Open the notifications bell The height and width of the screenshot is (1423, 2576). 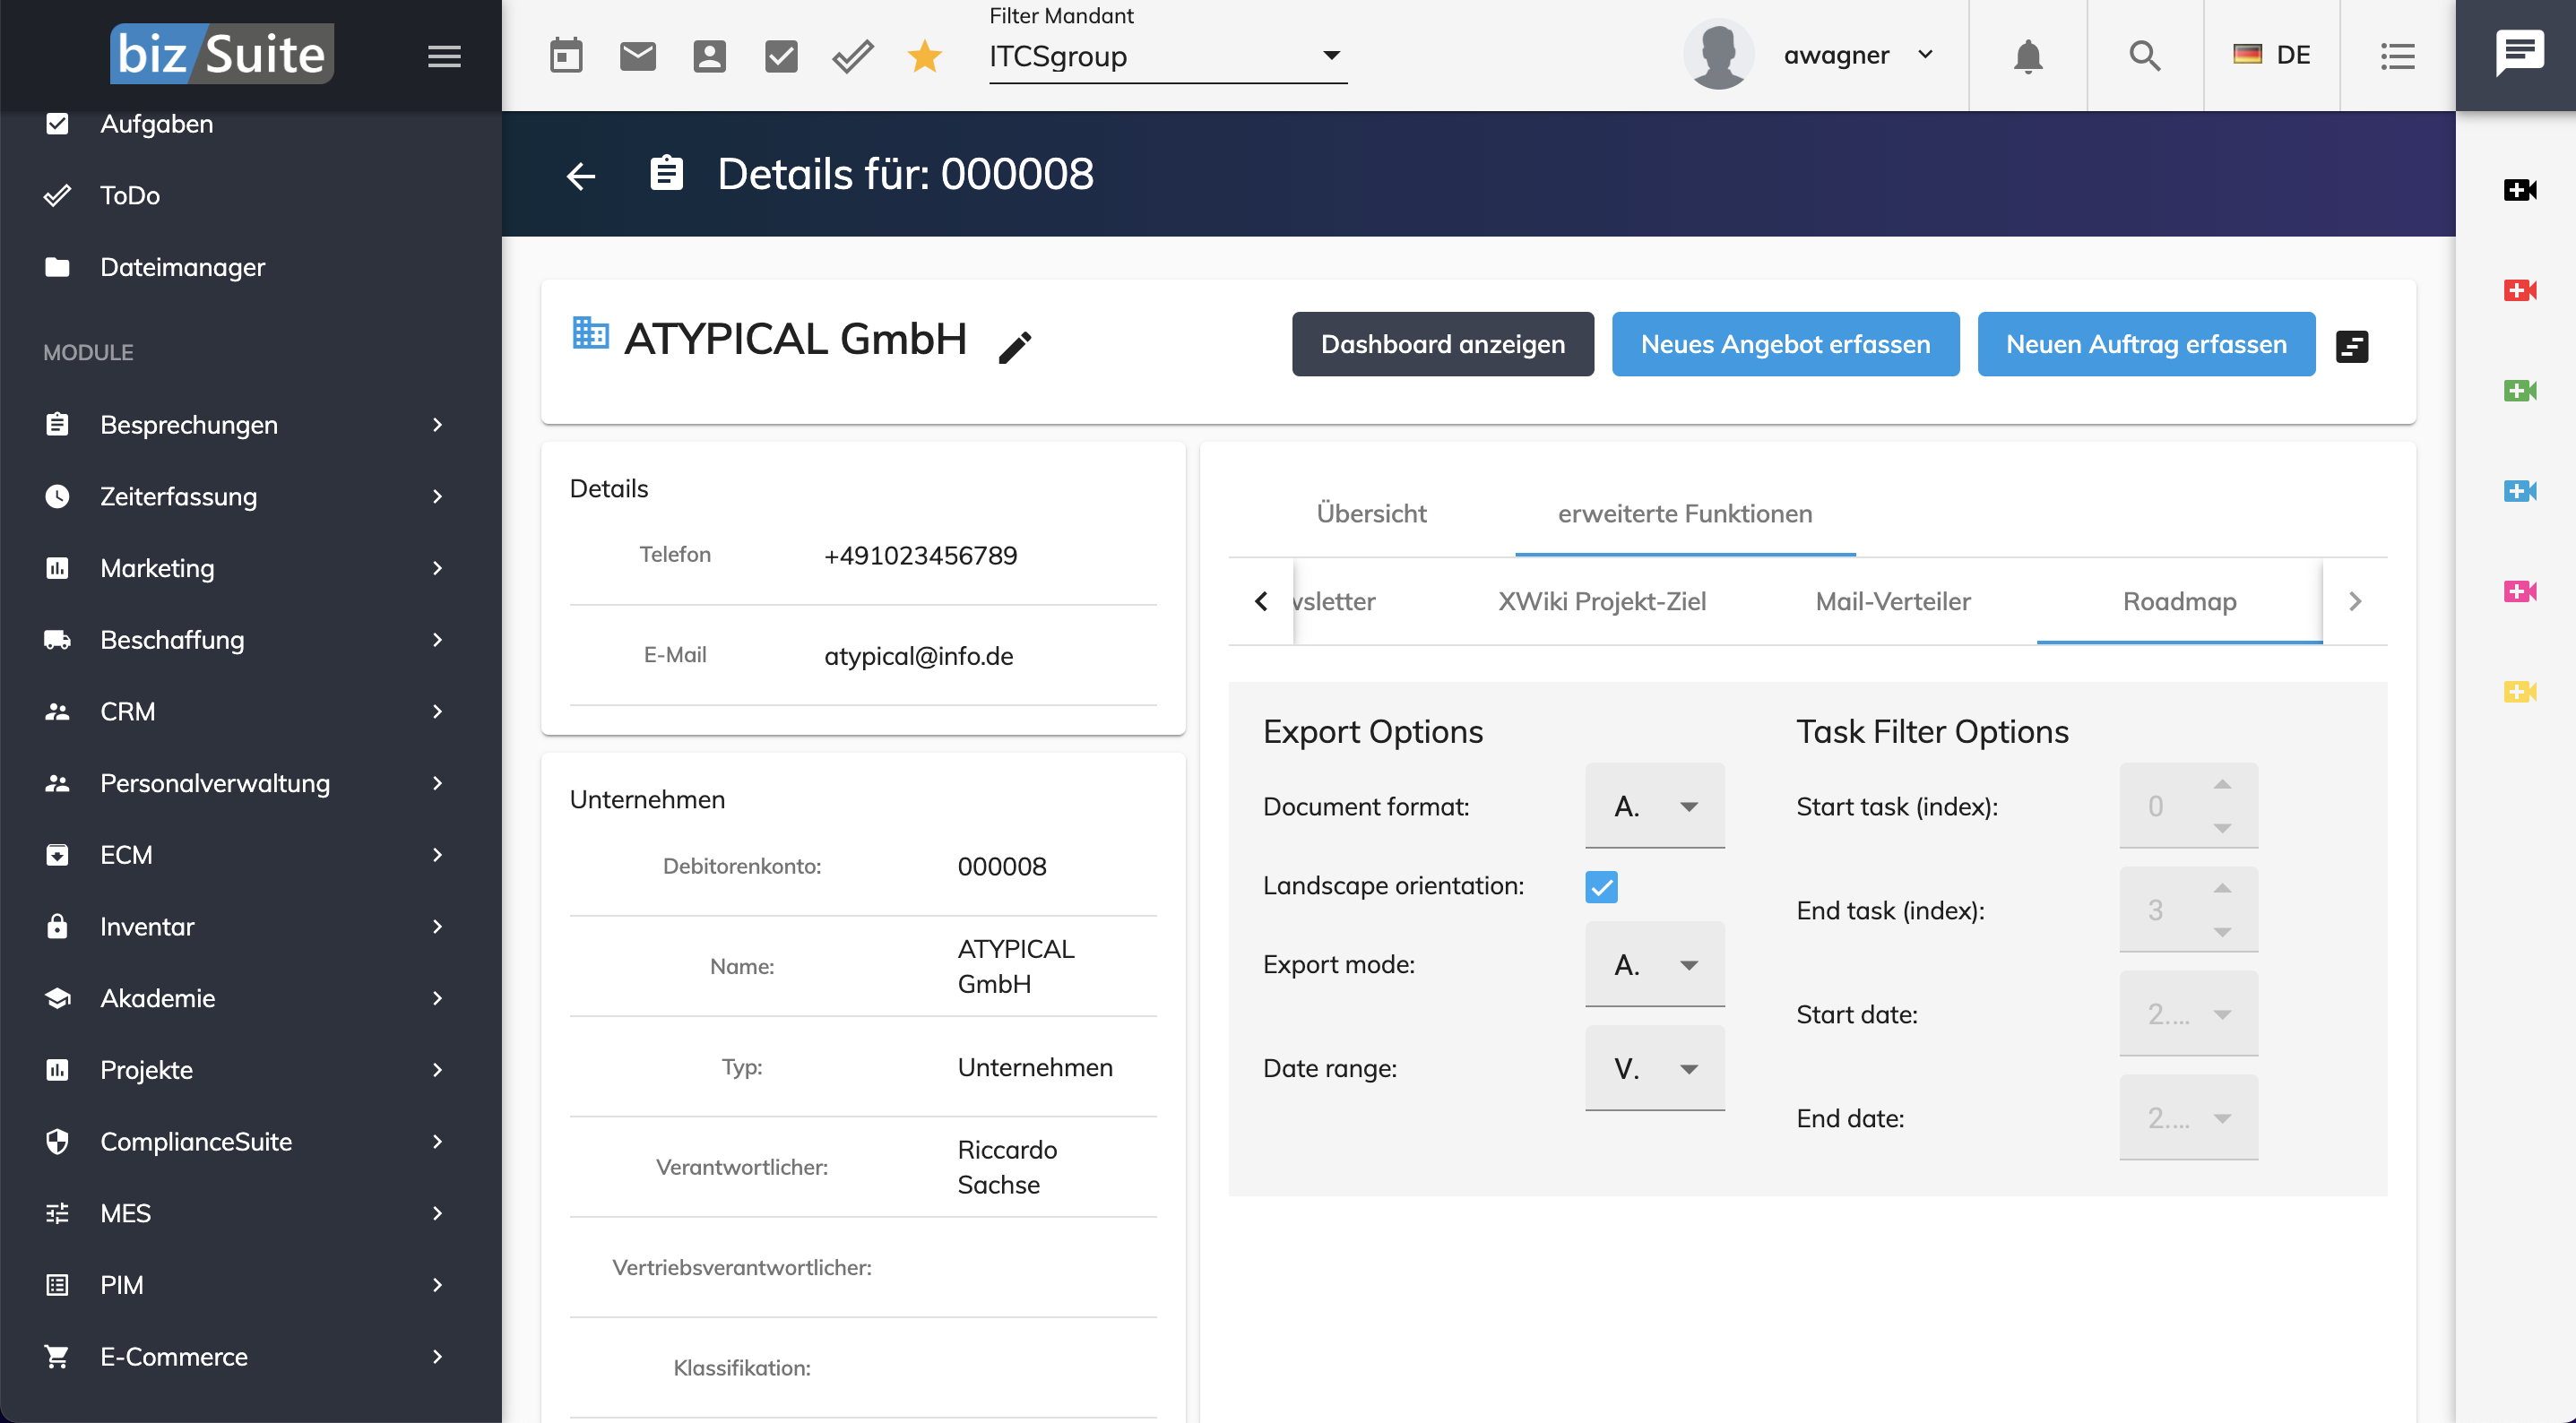[2028, 56]
